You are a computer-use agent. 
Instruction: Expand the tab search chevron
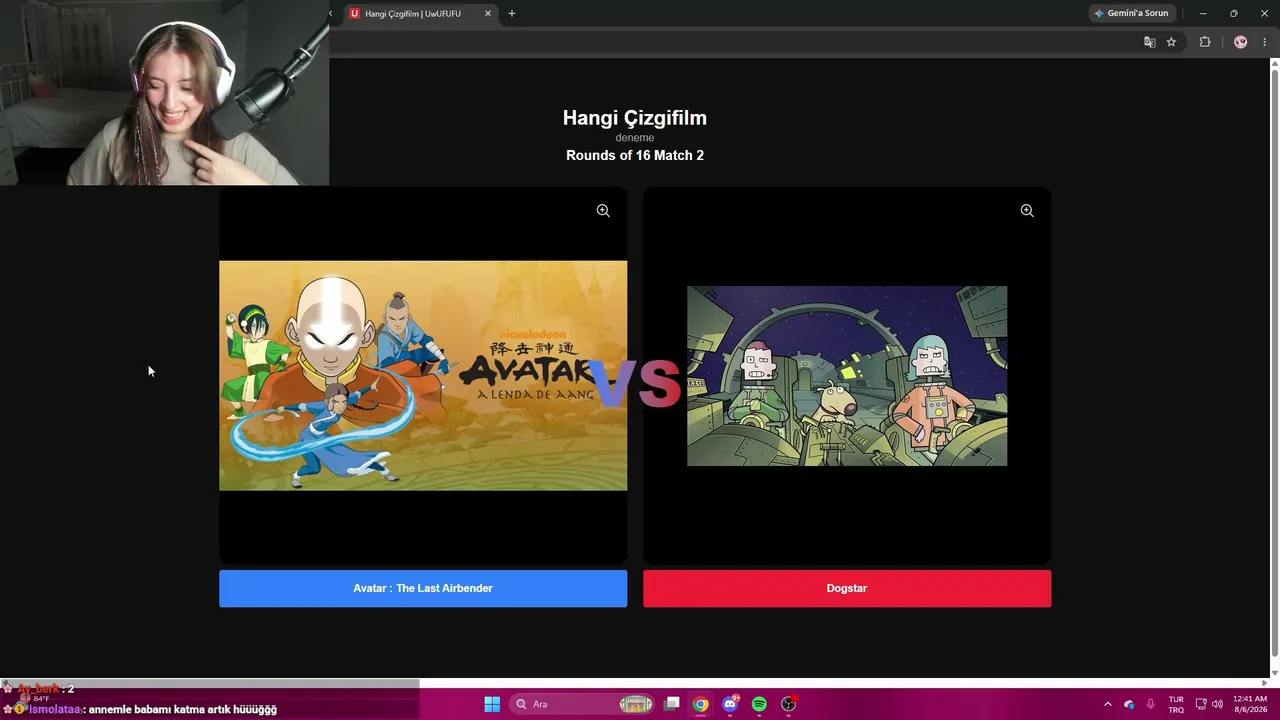(331, 14)
